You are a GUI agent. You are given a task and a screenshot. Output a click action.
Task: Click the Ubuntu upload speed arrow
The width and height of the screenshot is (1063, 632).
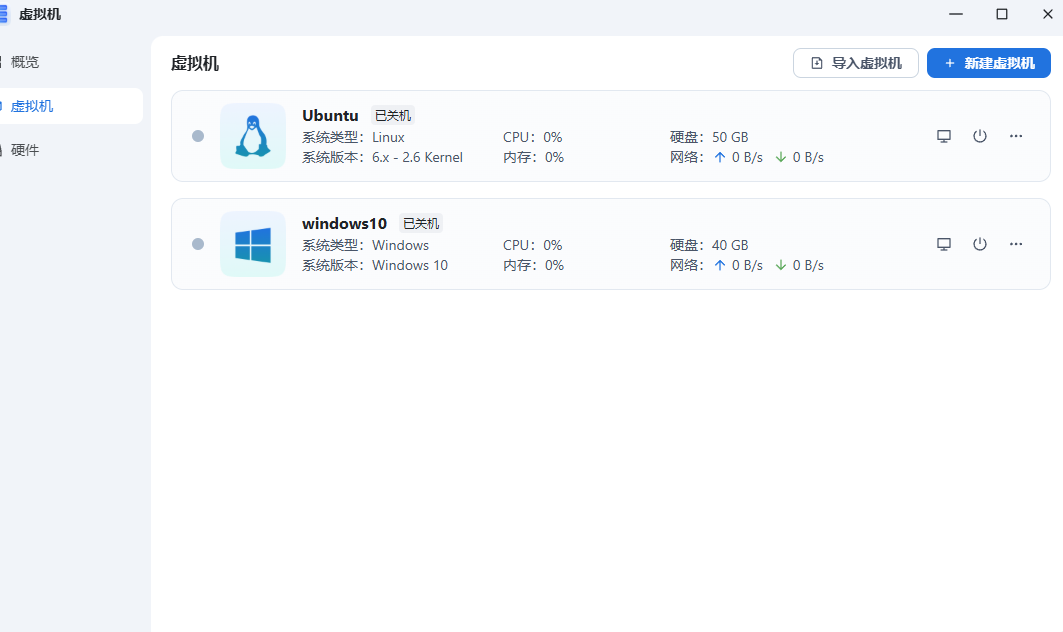719,157
